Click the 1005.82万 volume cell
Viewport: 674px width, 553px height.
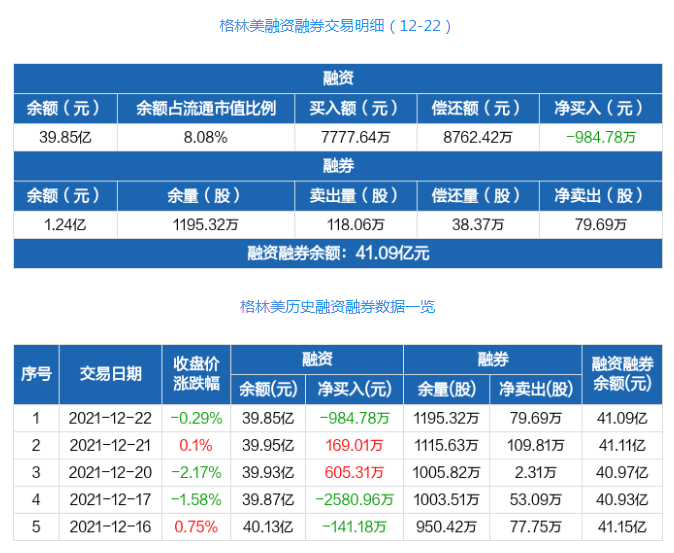point(446,473)
